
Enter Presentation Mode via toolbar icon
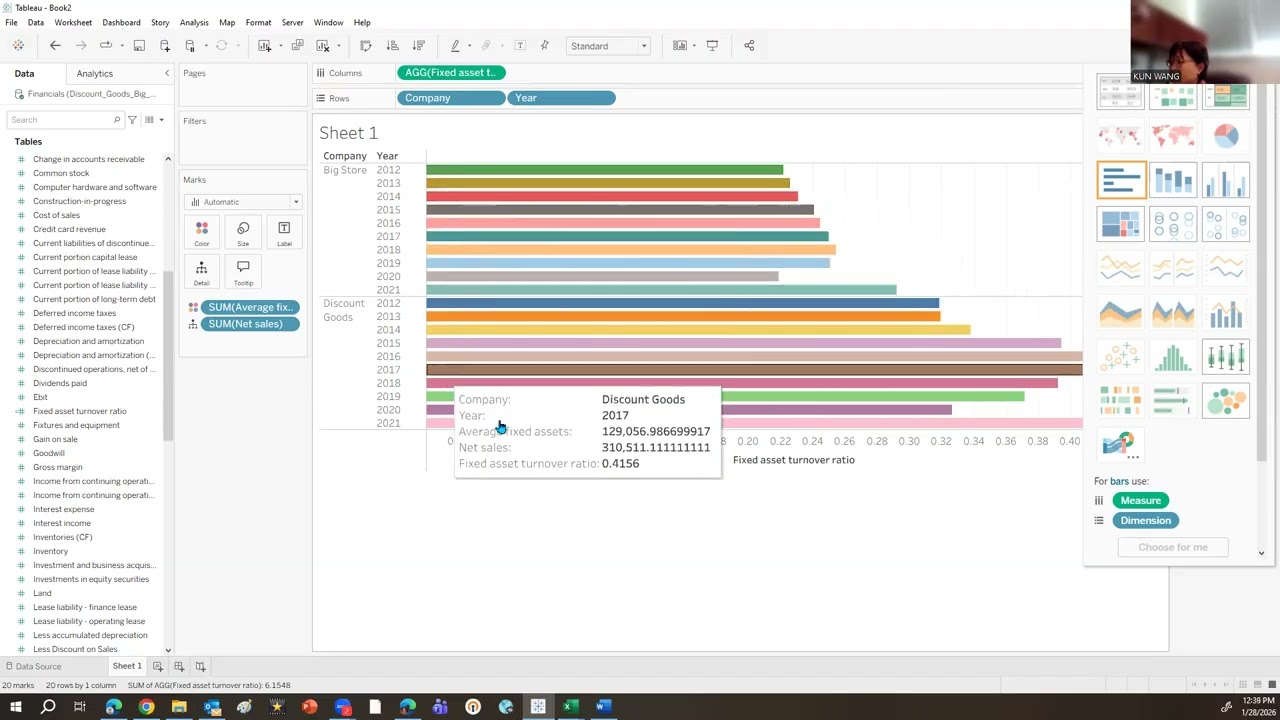[712, 45]
